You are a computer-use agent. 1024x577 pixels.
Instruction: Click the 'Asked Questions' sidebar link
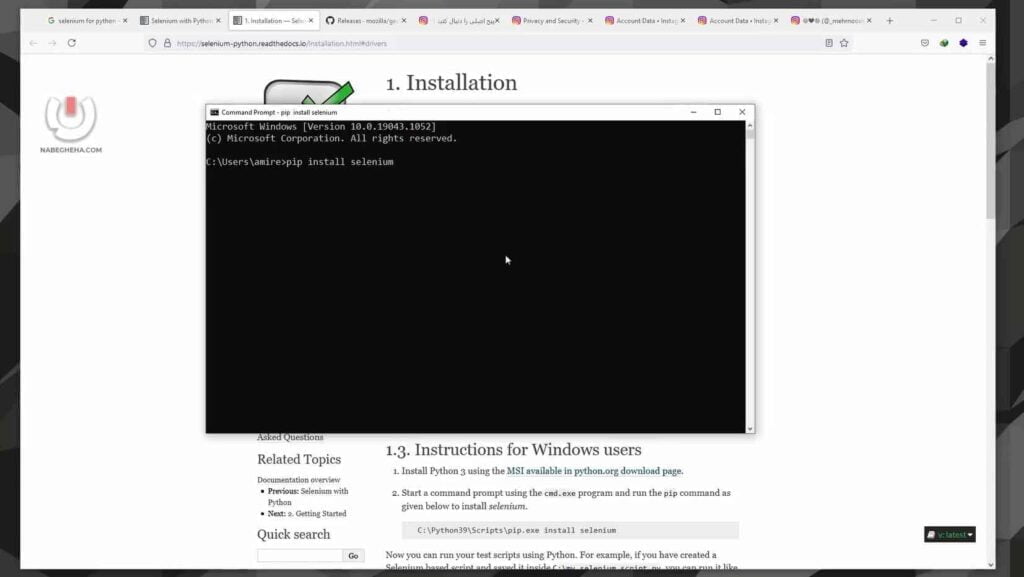(290, 437)
